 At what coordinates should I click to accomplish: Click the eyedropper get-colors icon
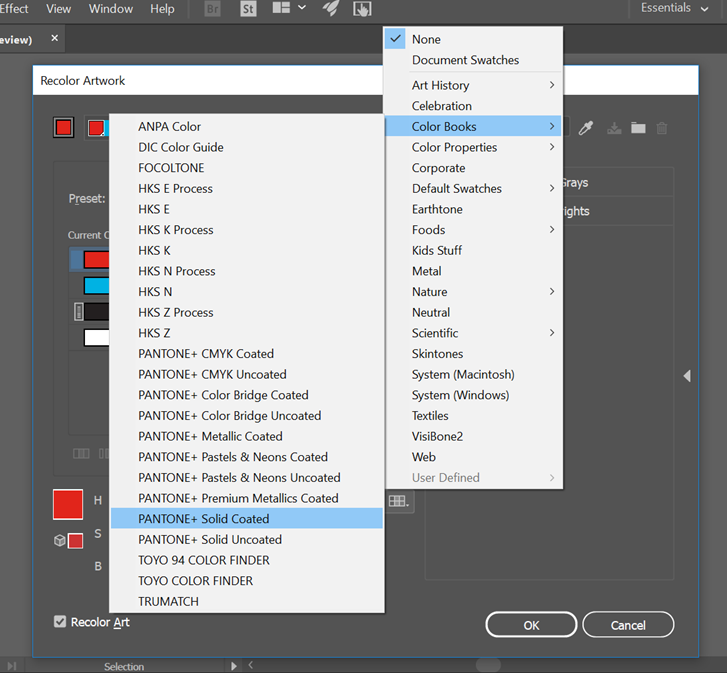[587, 128]
